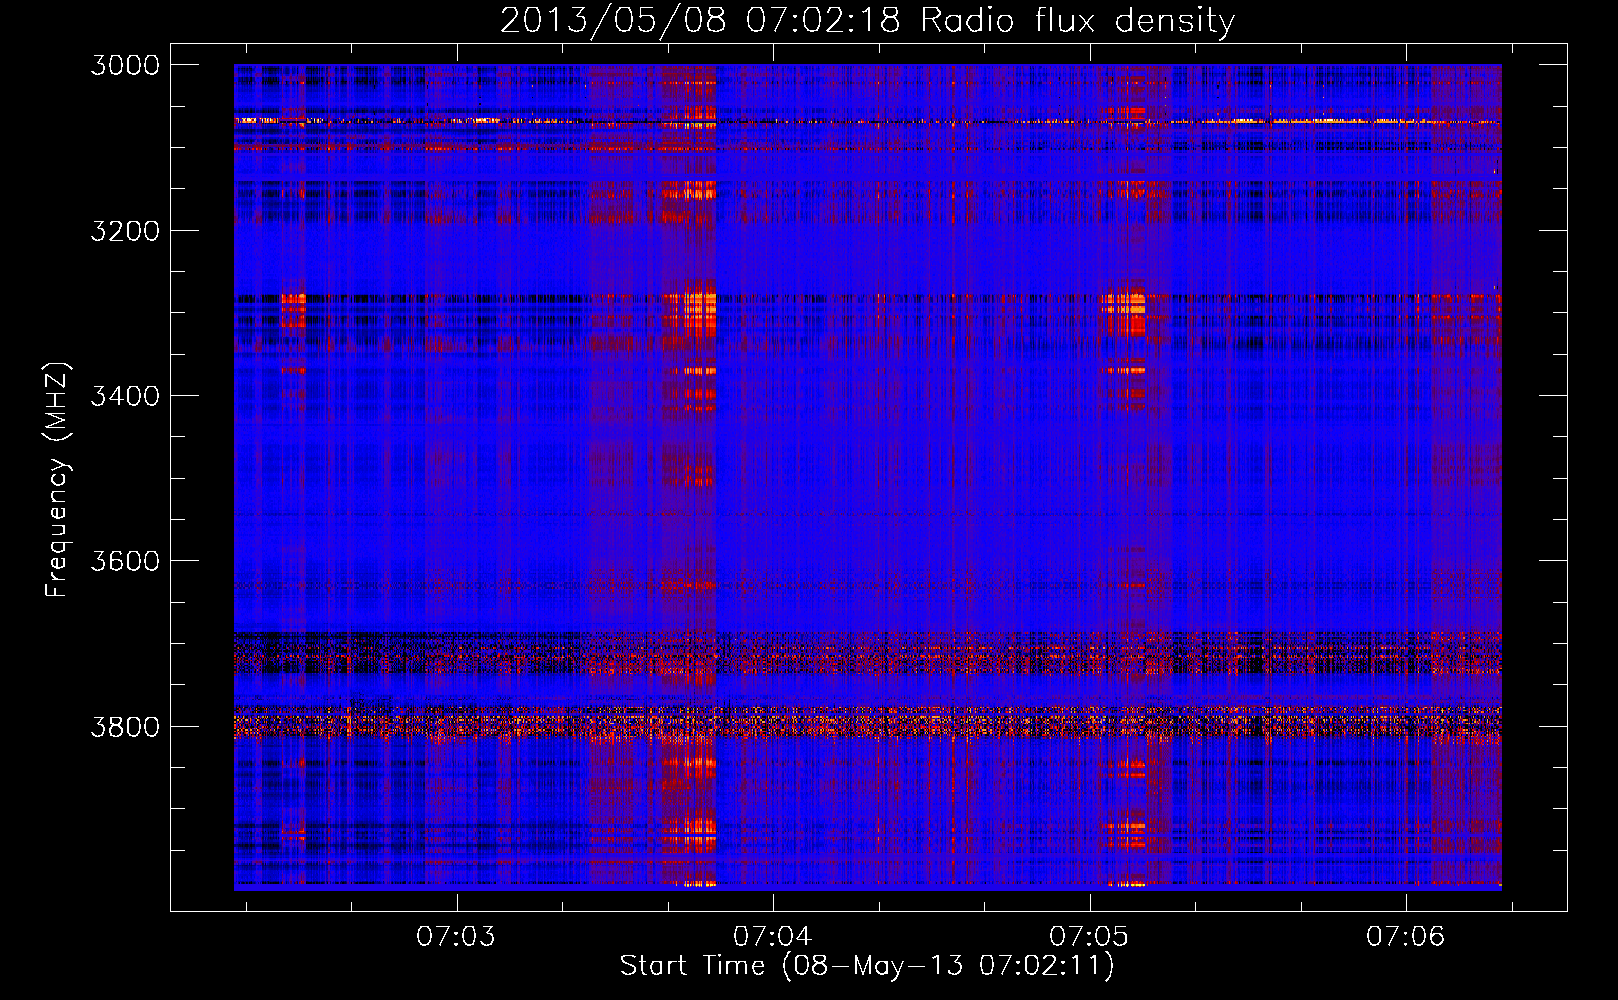Click the 07:03 time axis label
The height and width of the screenshot is (1000, 1618).
point(456,937)
